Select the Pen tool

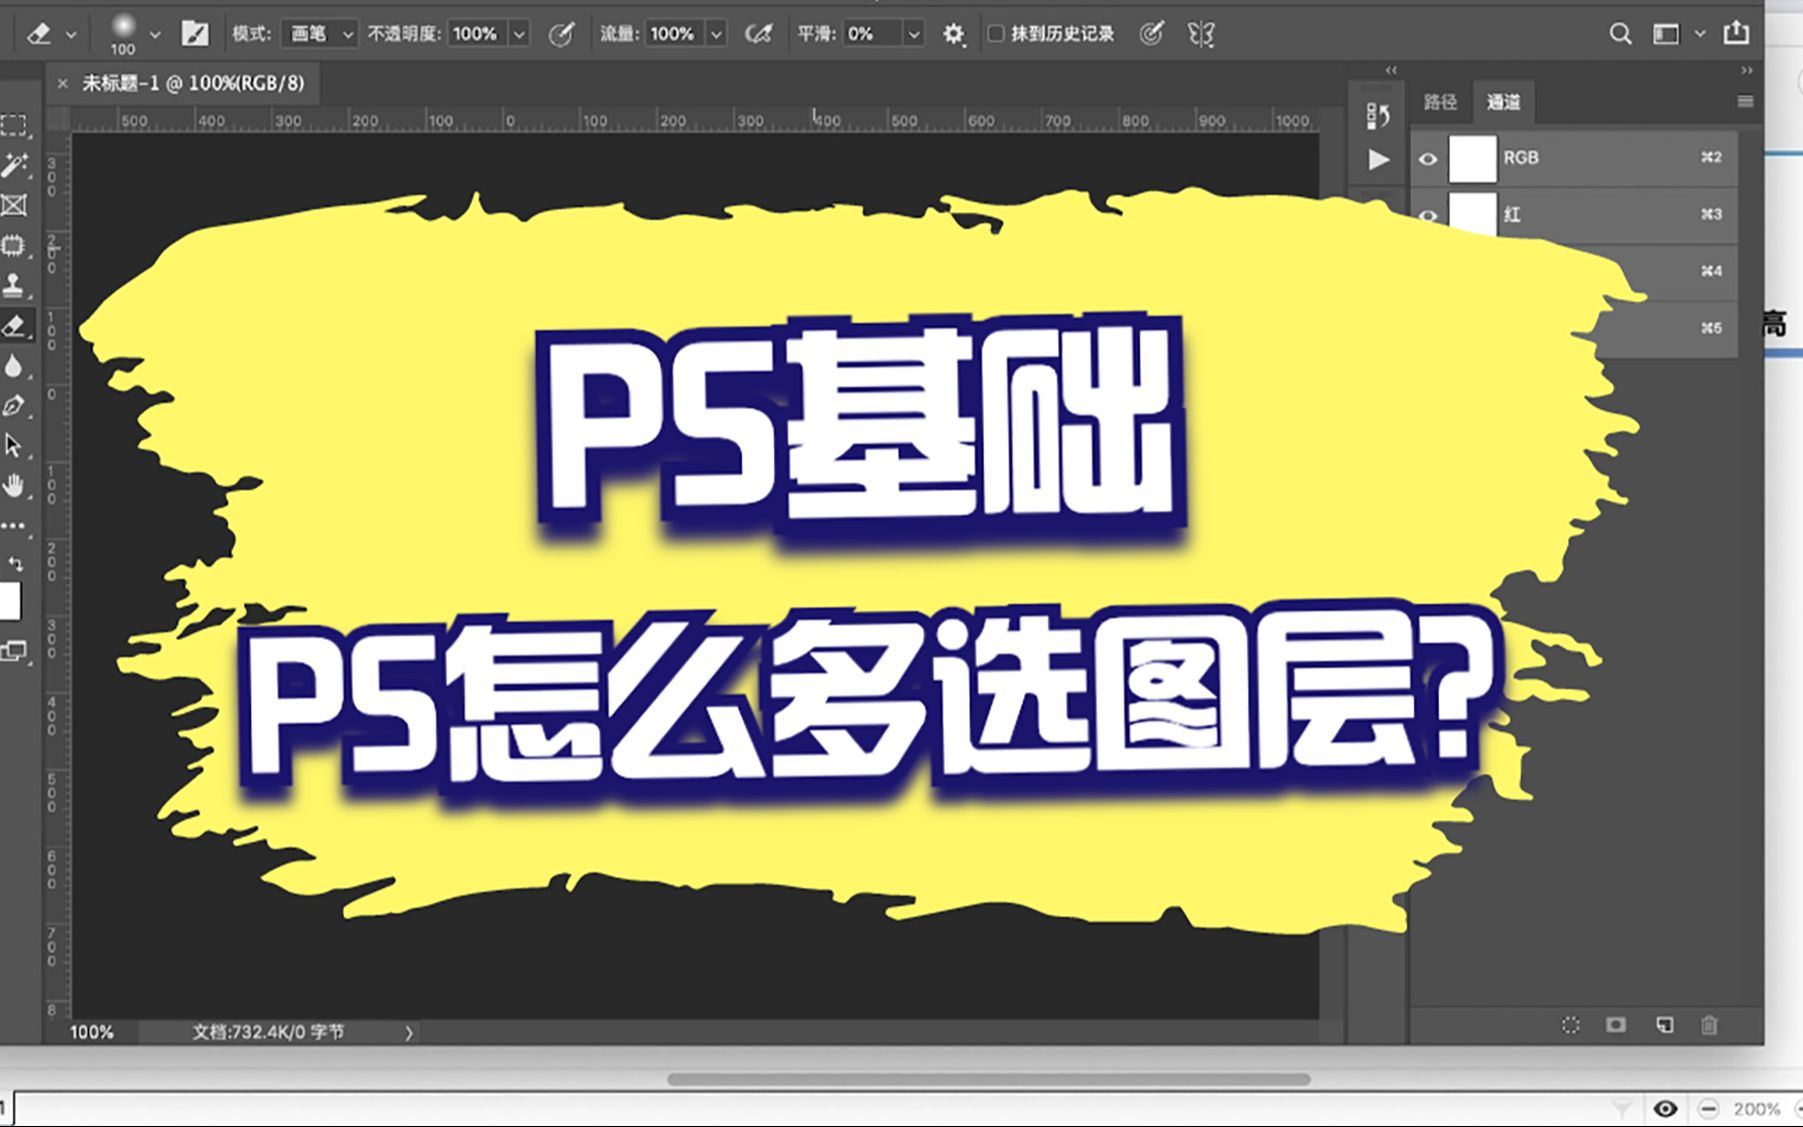15,405
